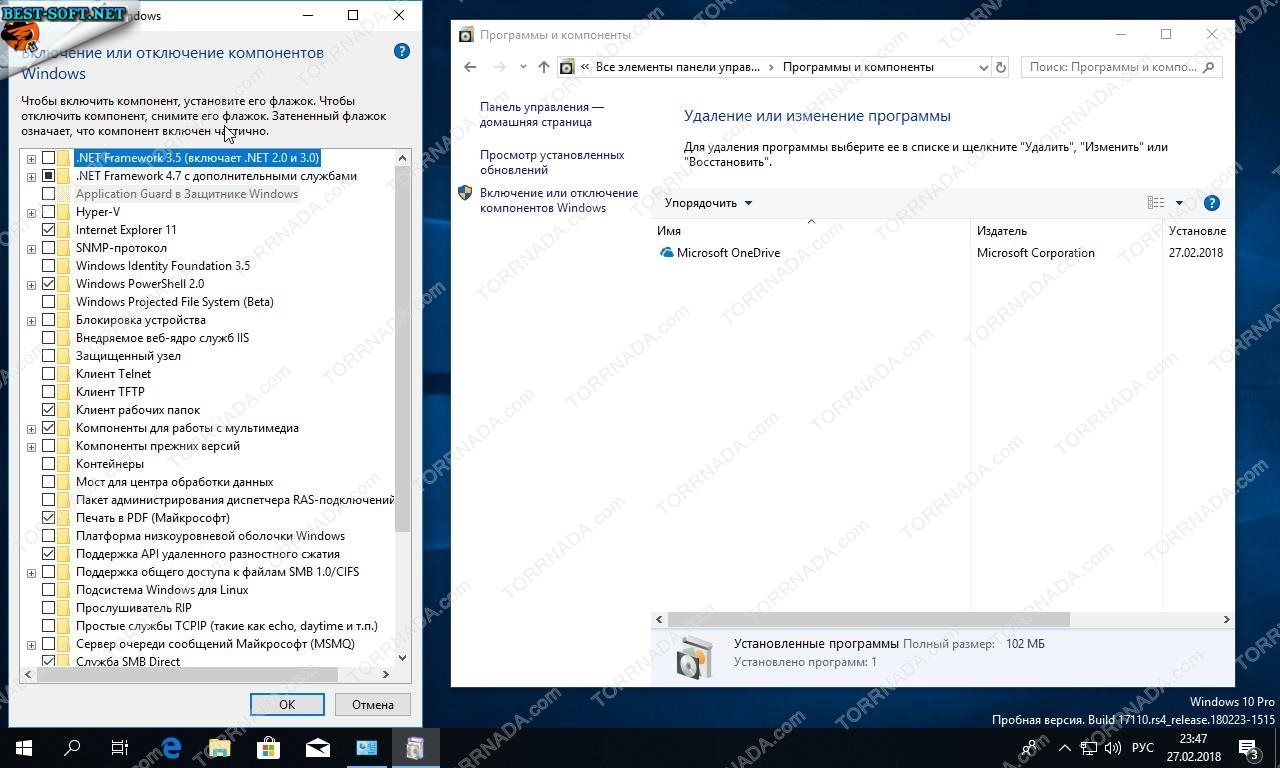
Task: Change the view layout icon in programs list
Action: click(1156, 203)
